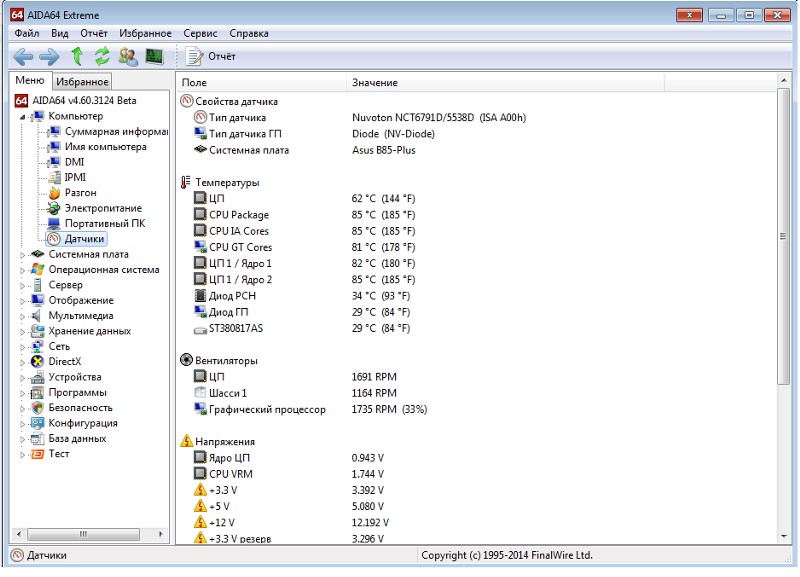Screen dimensions: 800x577
Task: Switch to the Меню tab
Action: [x=30, y=81]
